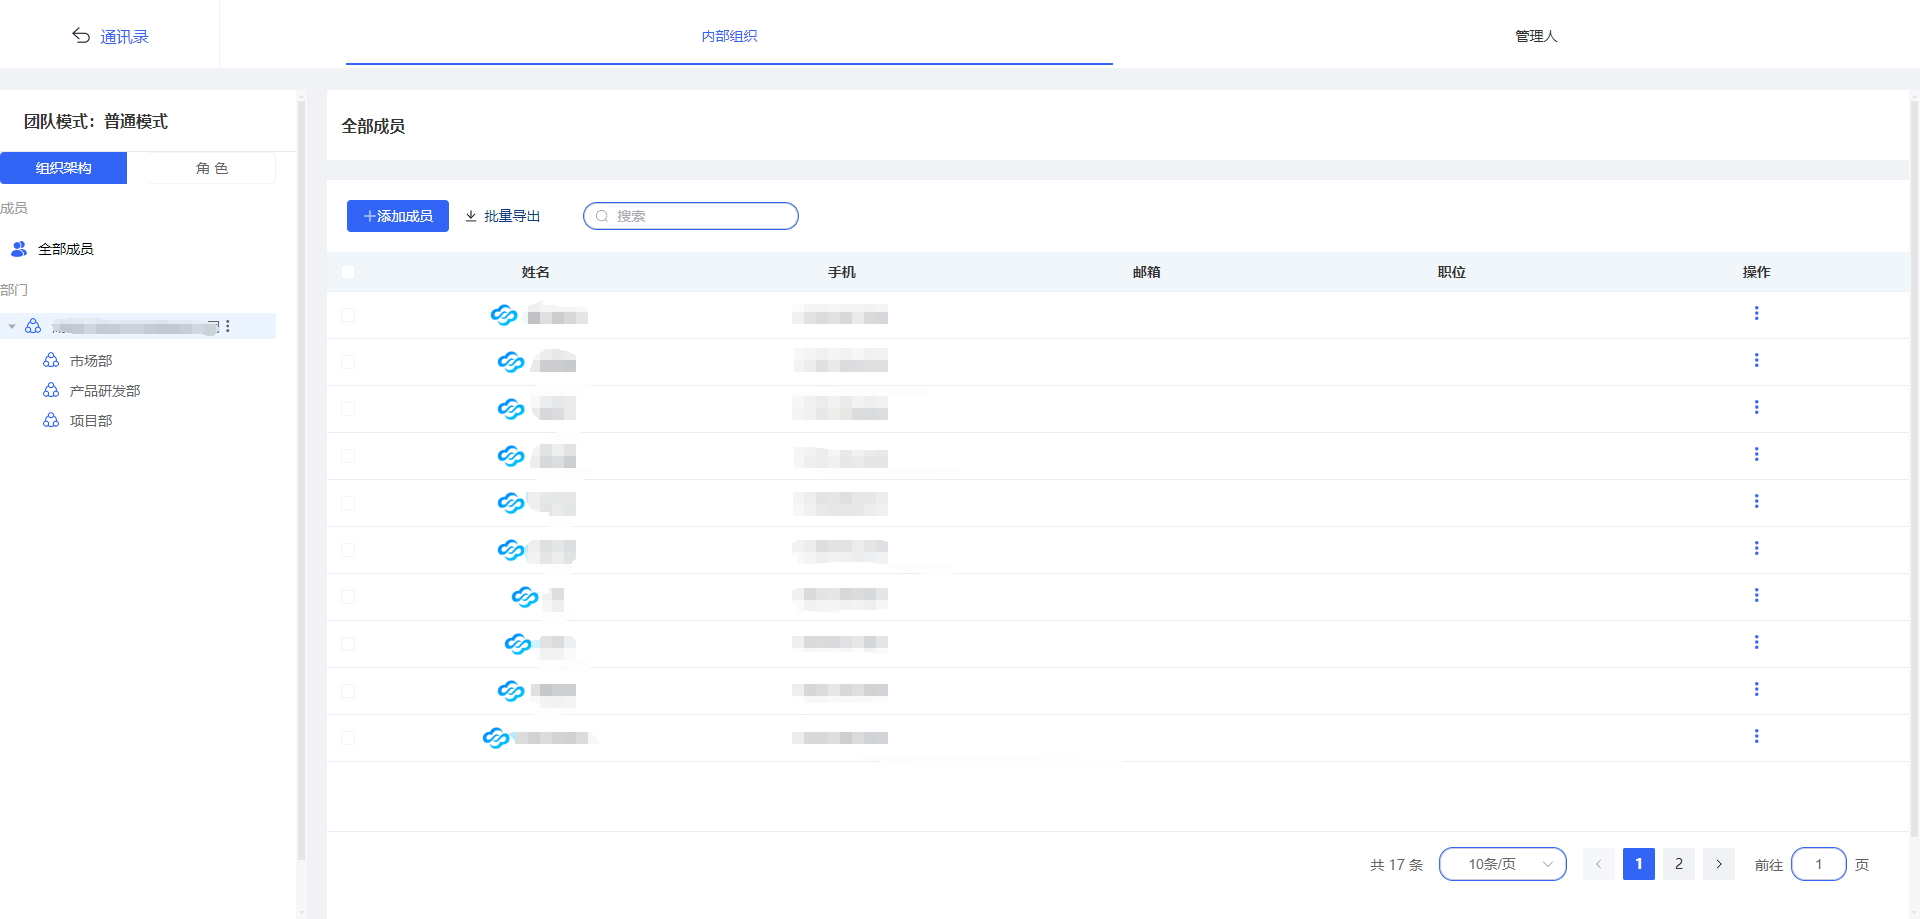Open the three-dot menu on last member row
Screen dimensions: 1920x919
point(1756,737)
